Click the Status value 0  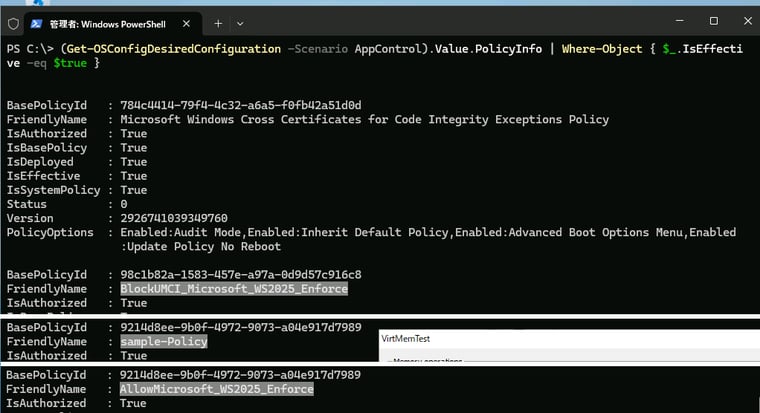pyautogui.click(x=124, y=204)
